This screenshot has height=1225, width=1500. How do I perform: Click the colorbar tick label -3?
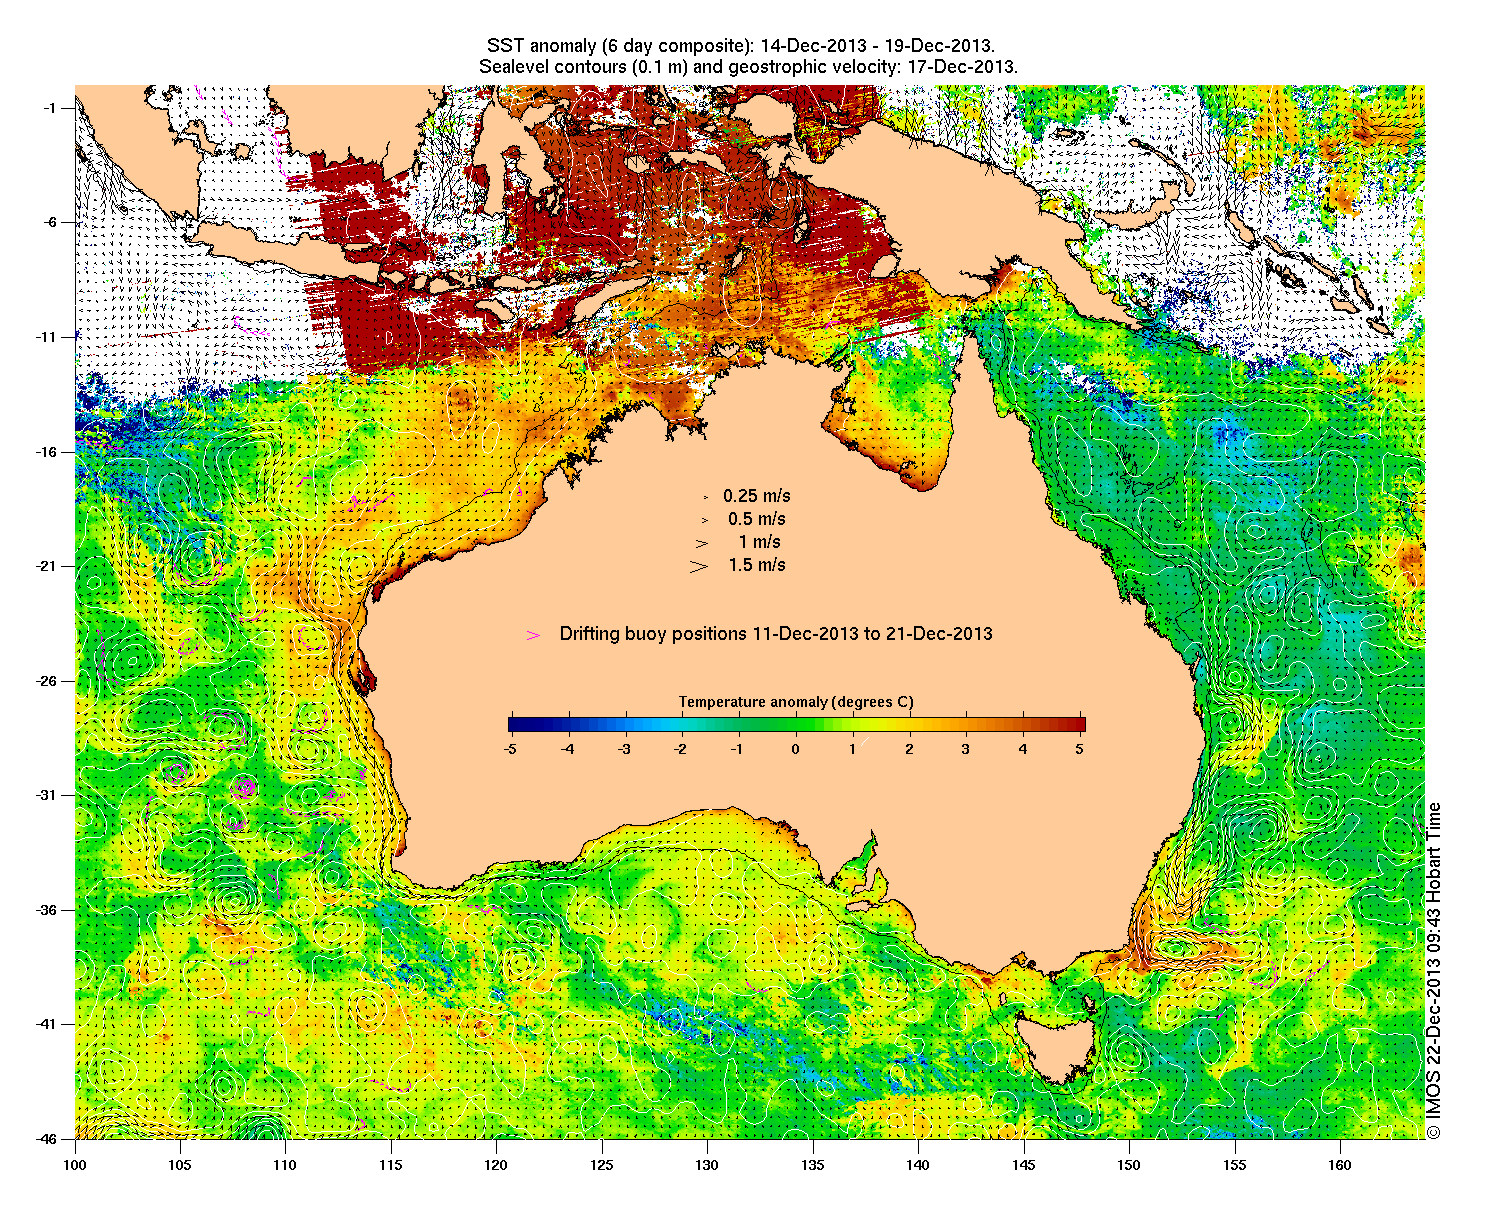(624, 748)
